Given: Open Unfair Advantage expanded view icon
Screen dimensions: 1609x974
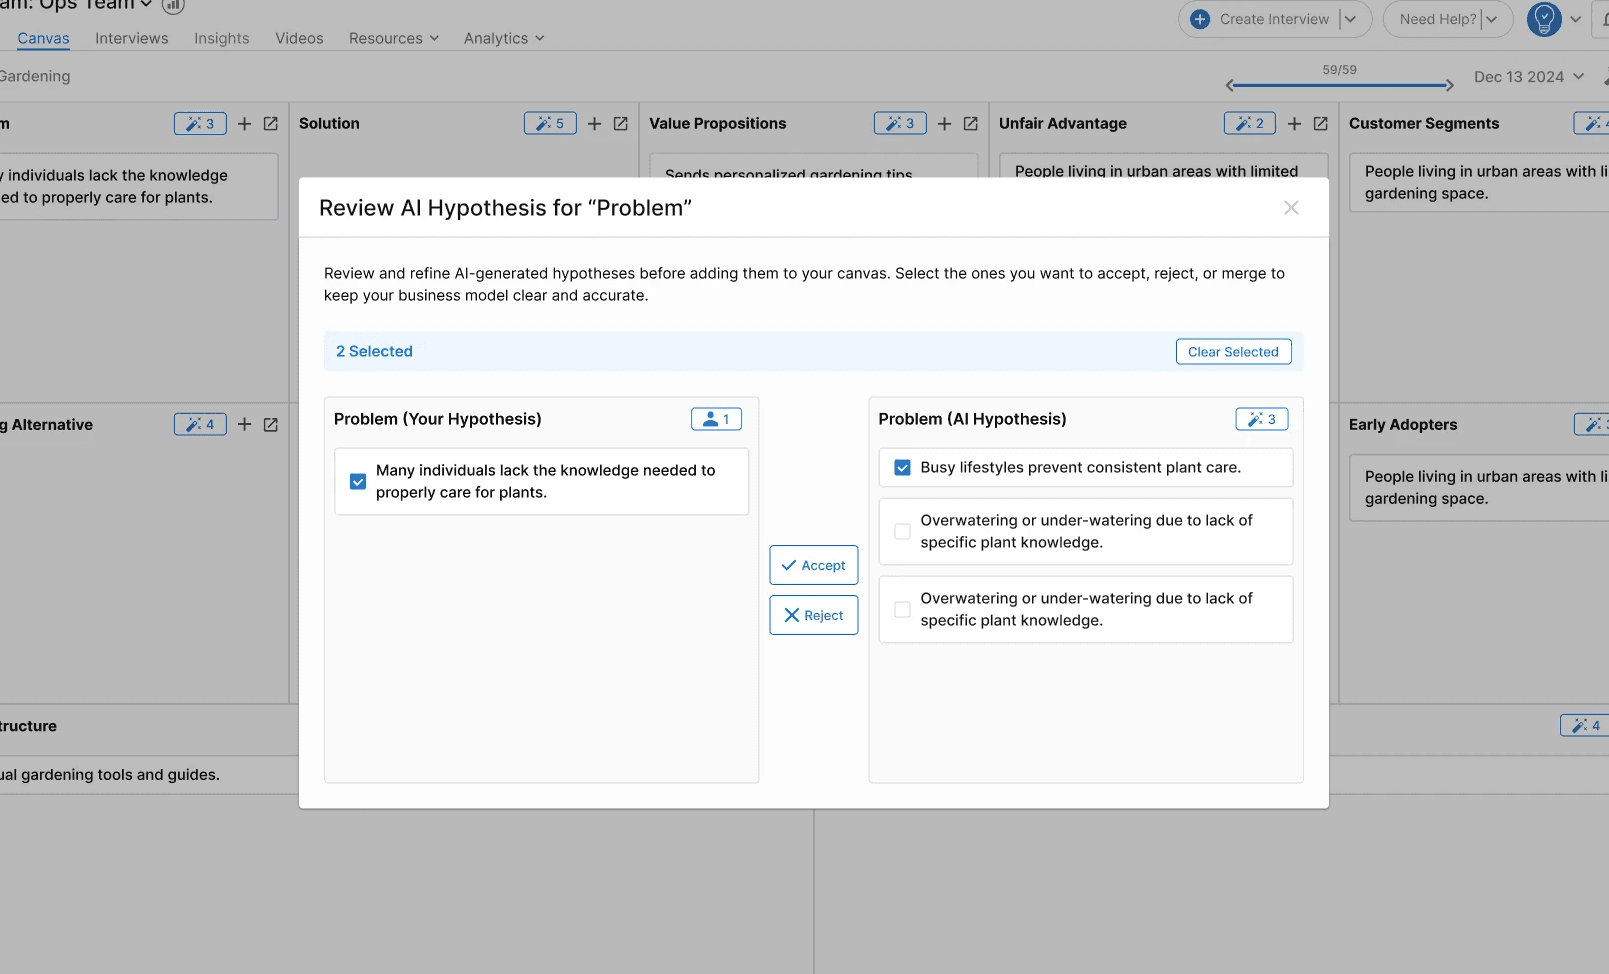Looking at the screenshot, I should [x=1320, y=123].
